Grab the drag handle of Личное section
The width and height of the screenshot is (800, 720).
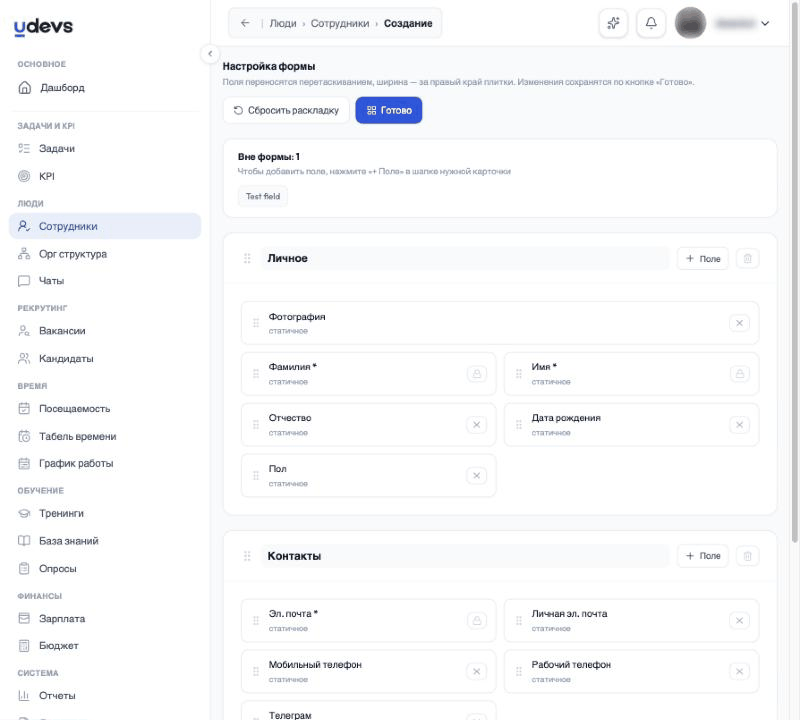coord(247,259)
